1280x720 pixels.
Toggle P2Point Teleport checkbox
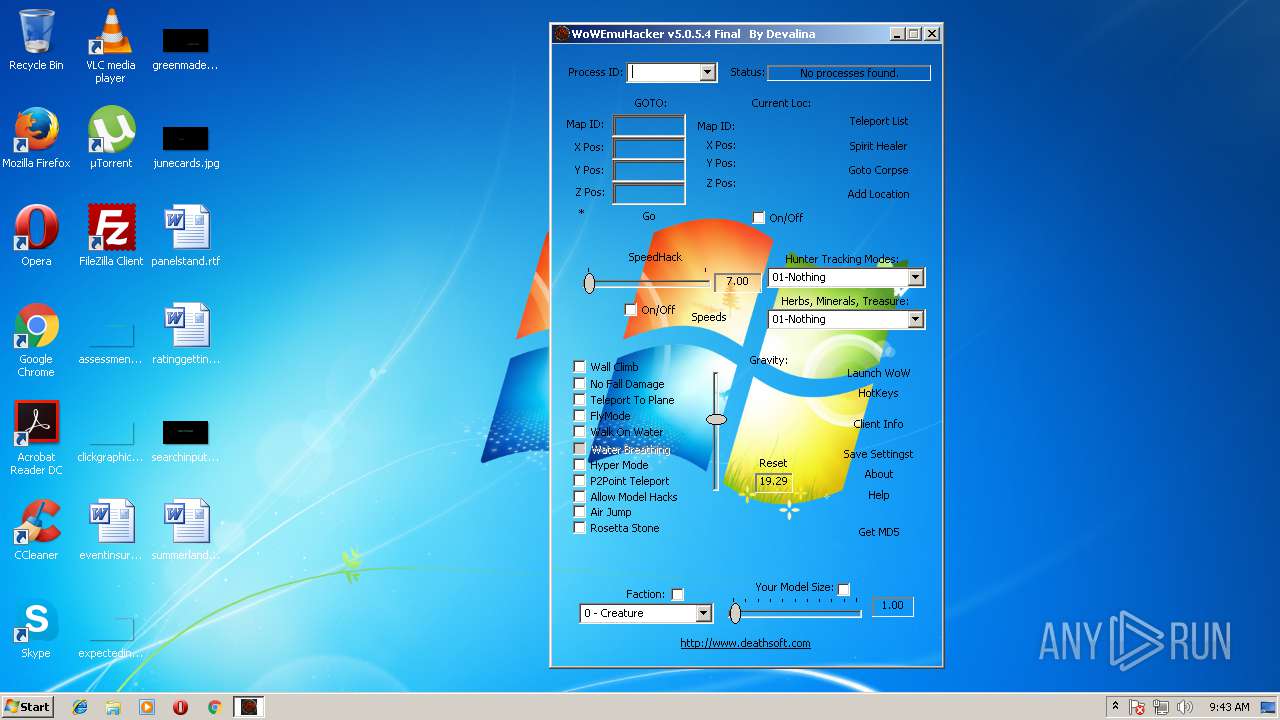pos(579,480)
